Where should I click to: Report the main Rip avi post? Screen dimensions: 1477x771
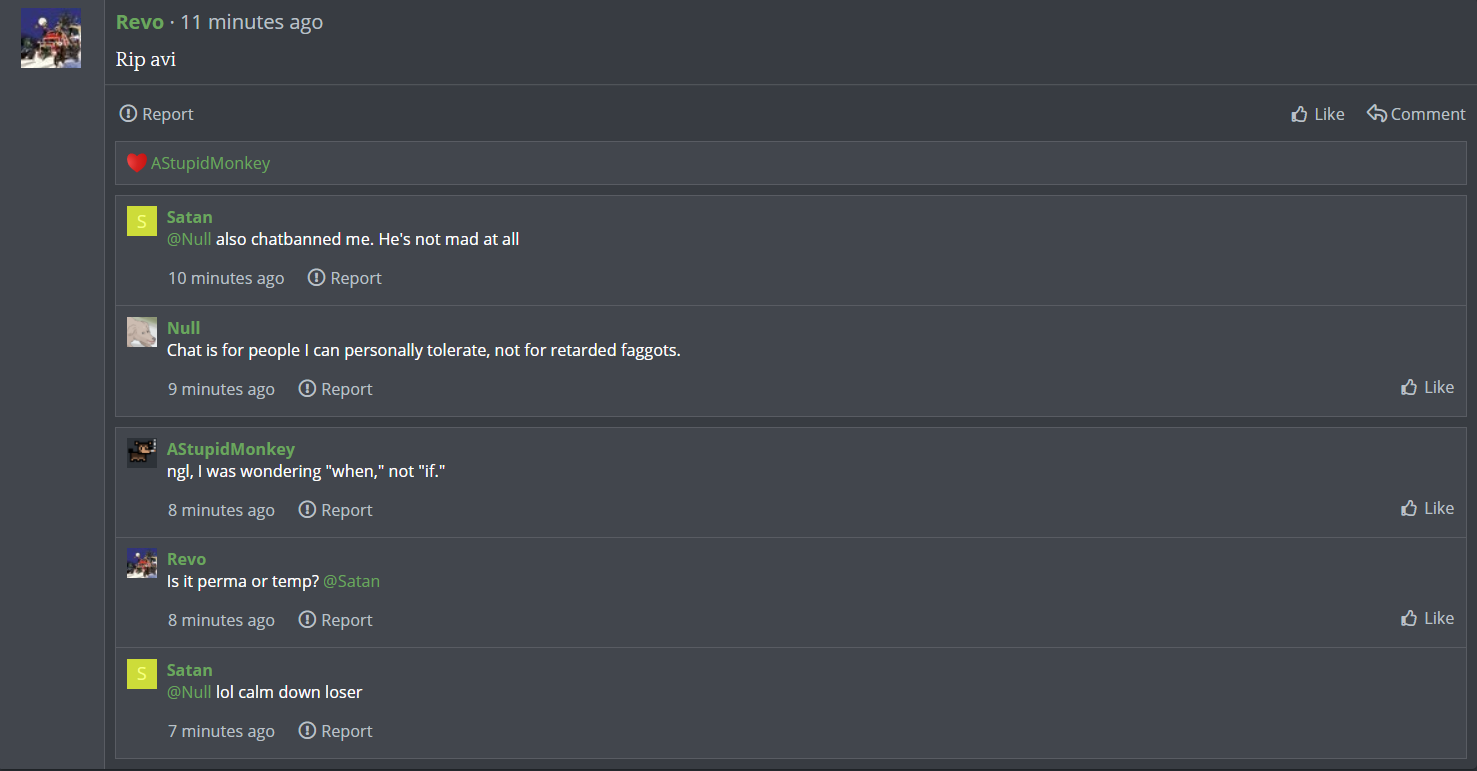click(157, 114)
